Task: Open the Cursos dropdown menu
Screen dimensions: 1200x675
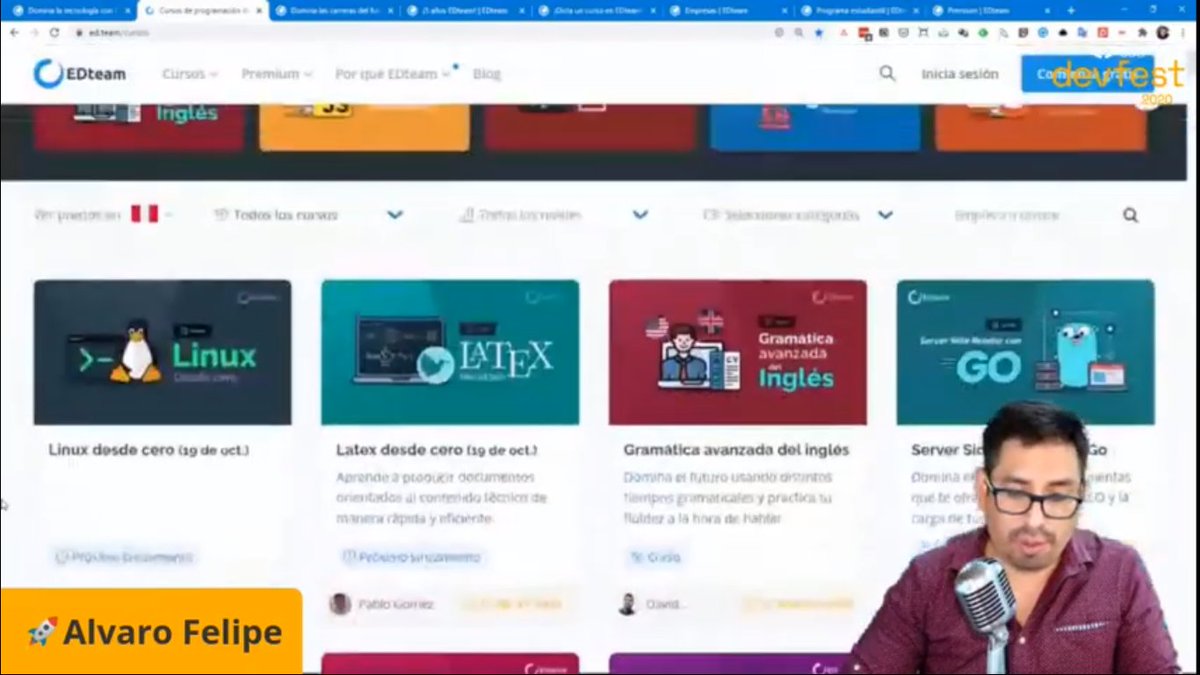Action: (190, 74)
